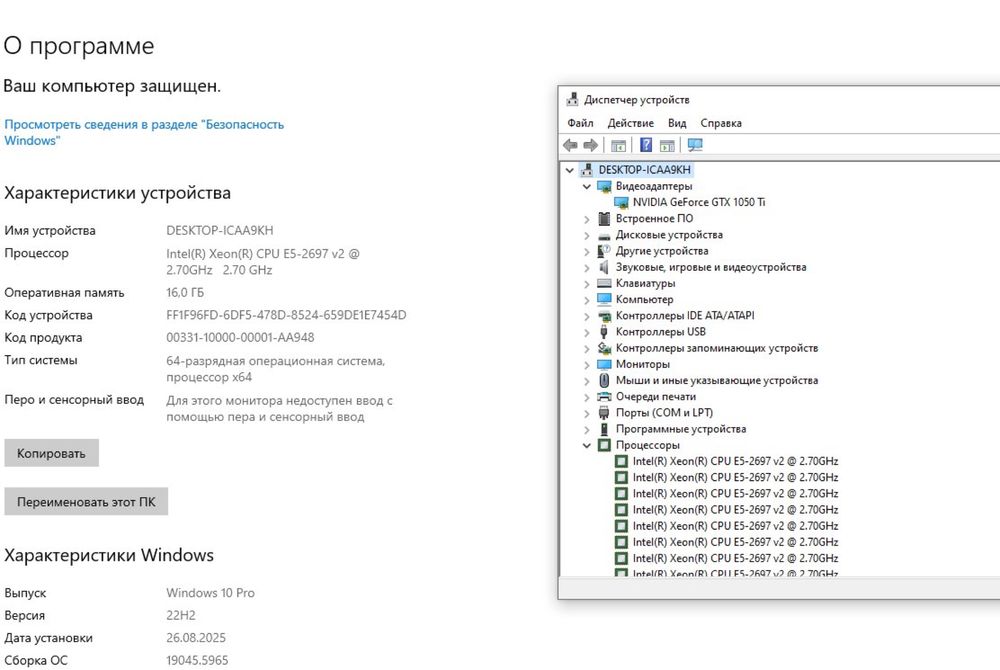
Task: Click the Переименовать этот ПК button
Action: [x=86, y=502]
